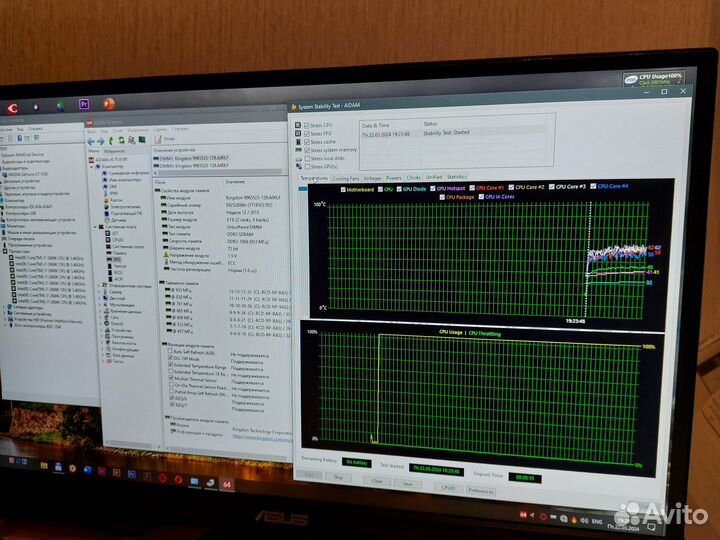Click the Back arrow in AIDA64 toolbar

click(91, 141)
